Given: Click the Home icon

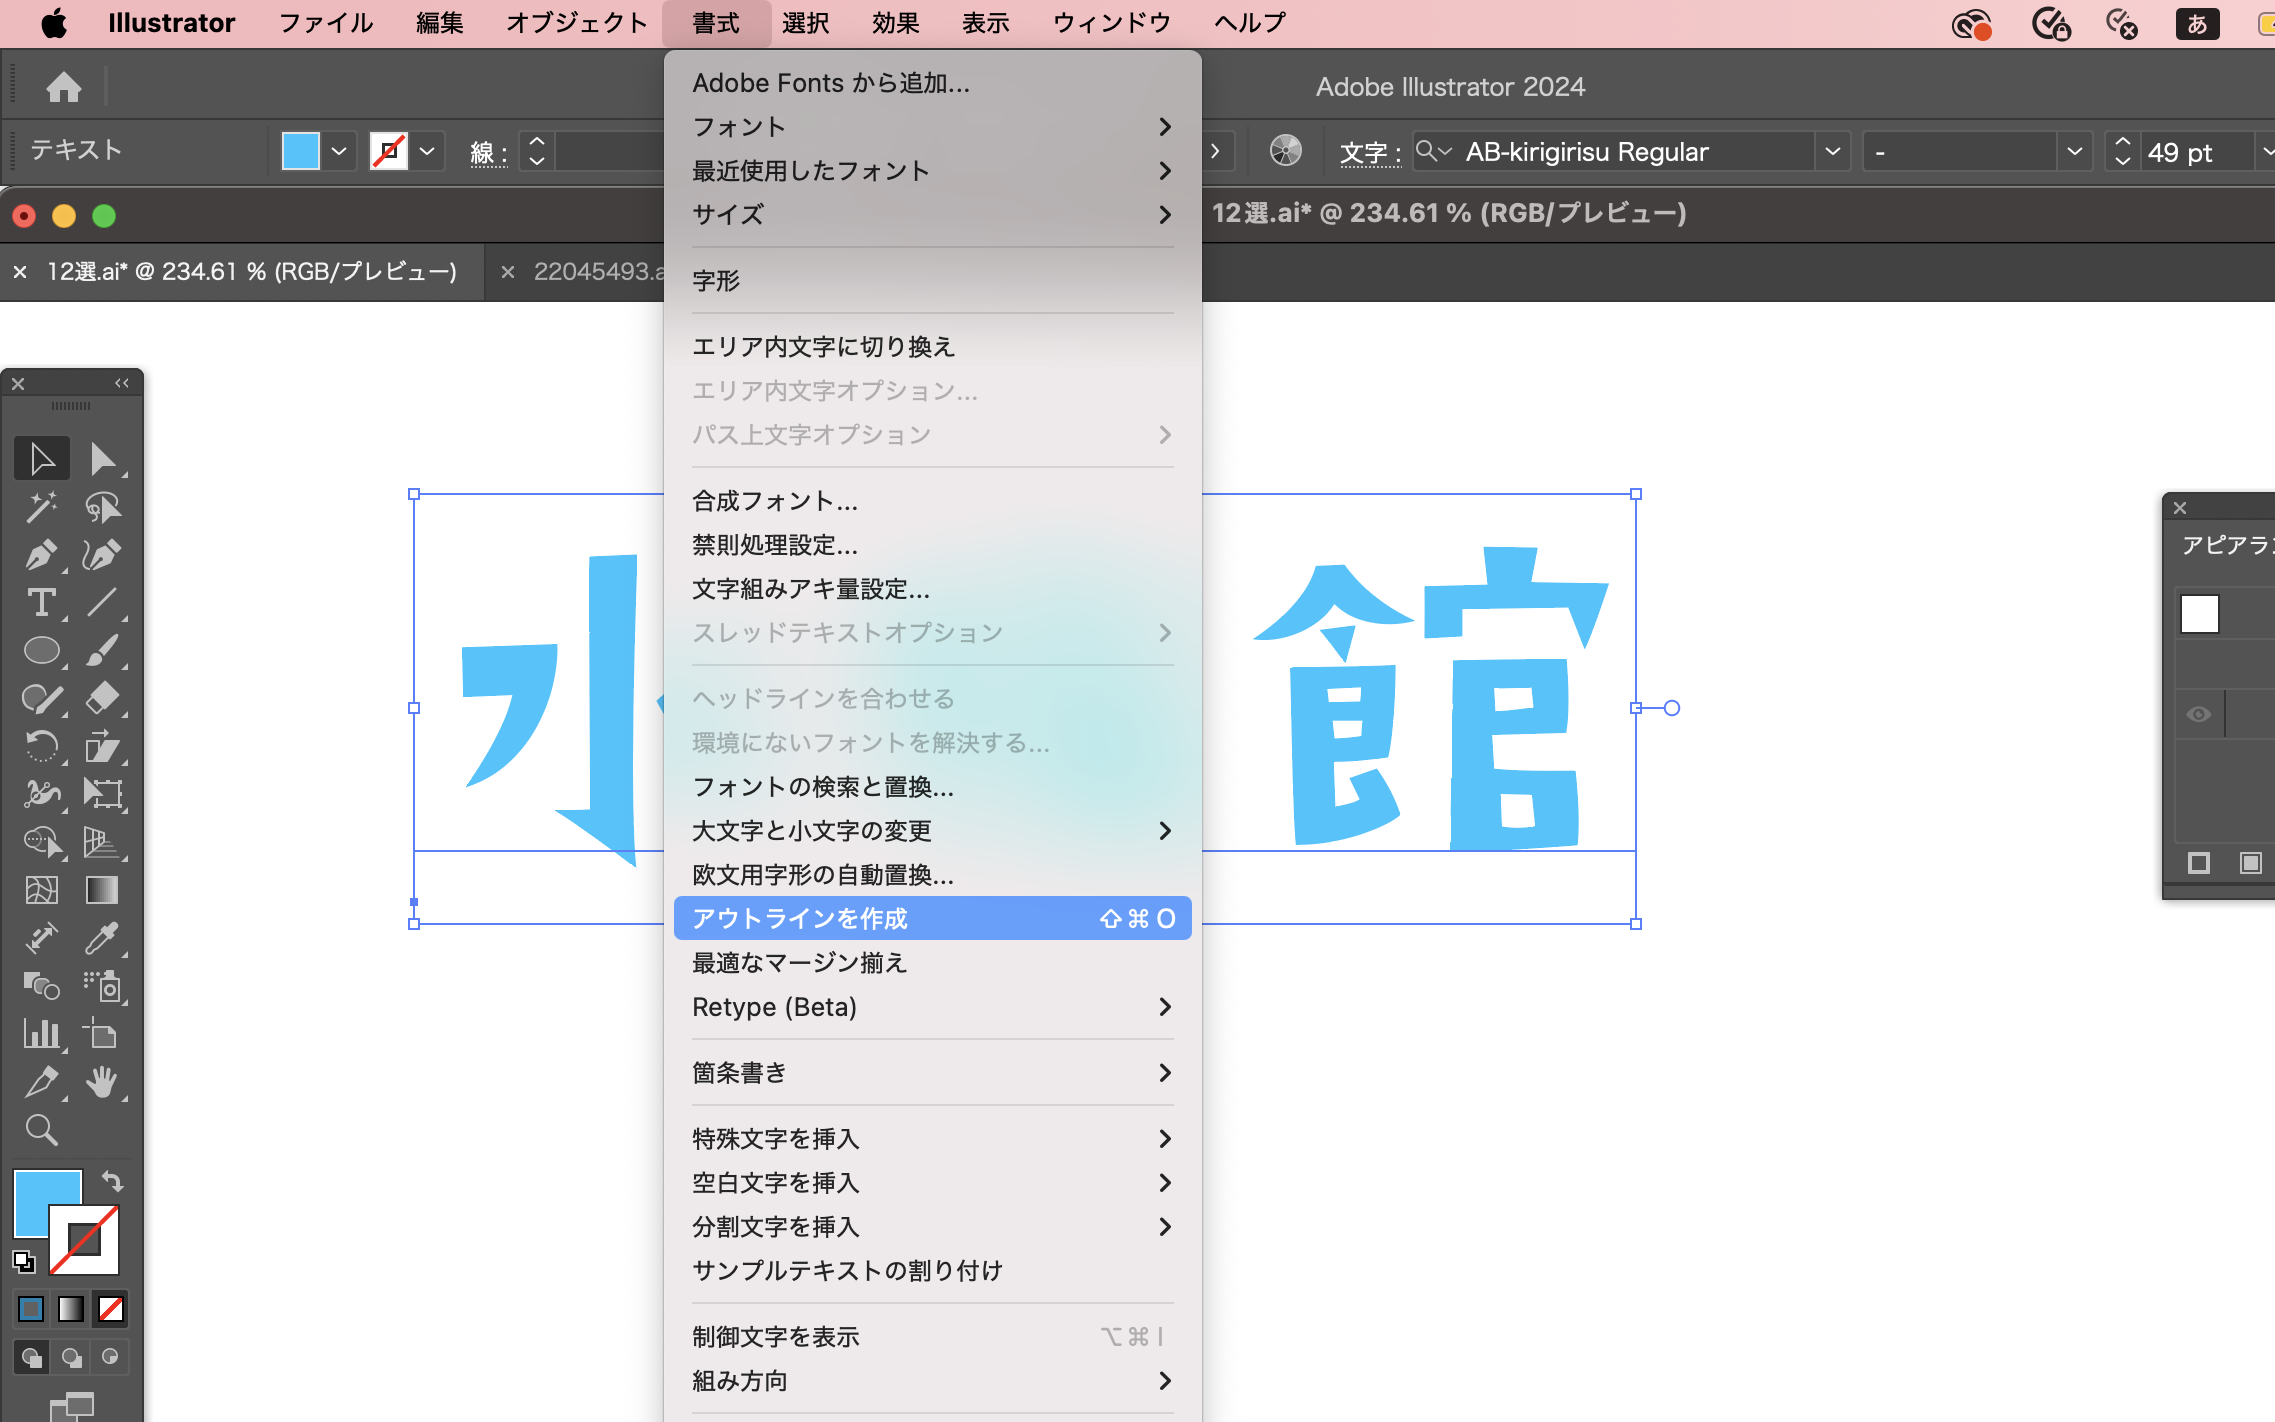Looking at the screenshot, I should tap(64, 87).
